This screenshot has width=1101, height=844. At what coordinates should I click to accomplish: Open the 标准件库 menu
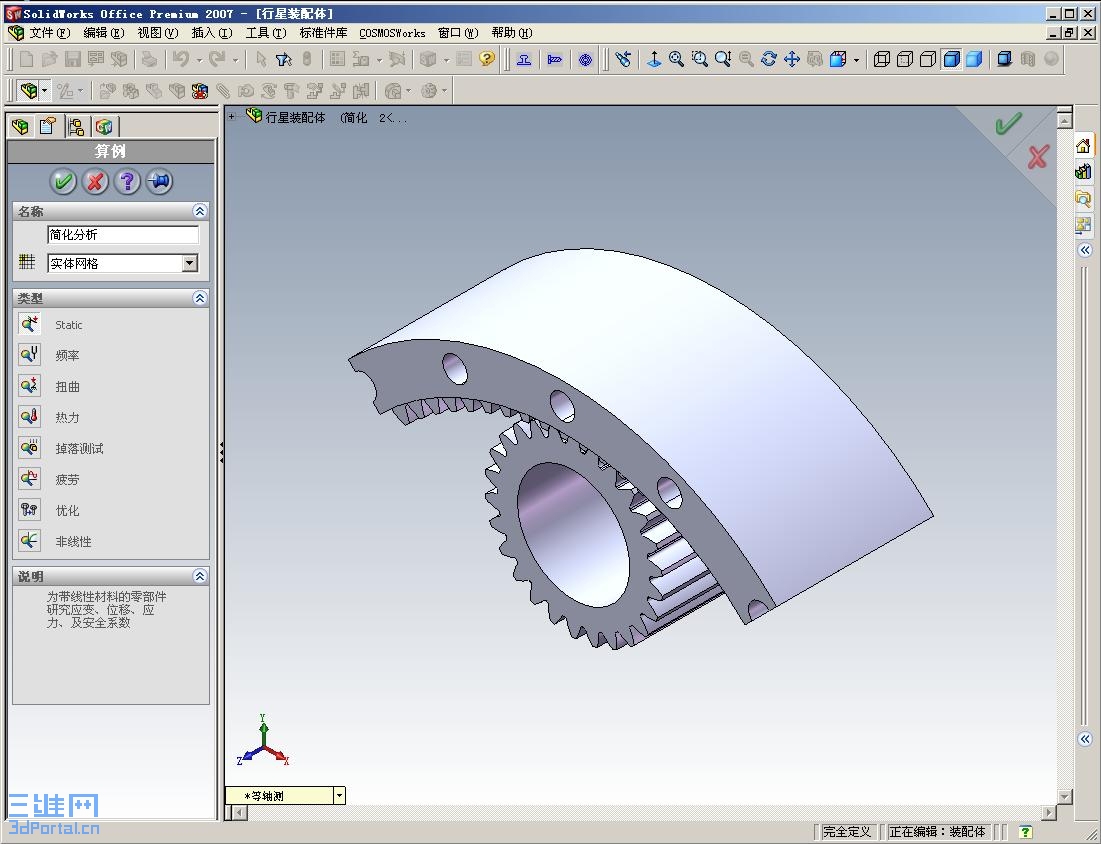point(323,33)
